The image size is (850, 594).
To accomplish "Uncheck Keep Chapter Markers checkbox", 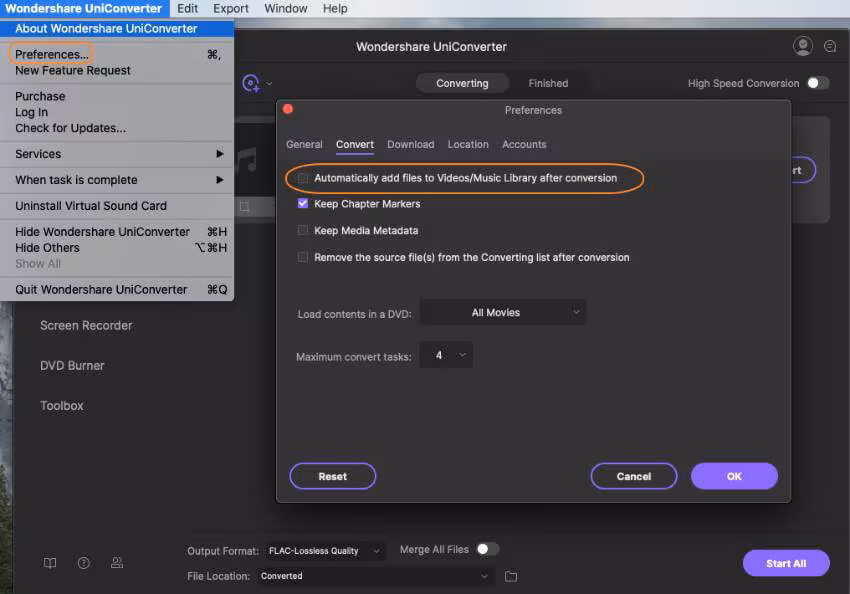I will [302, 204].
